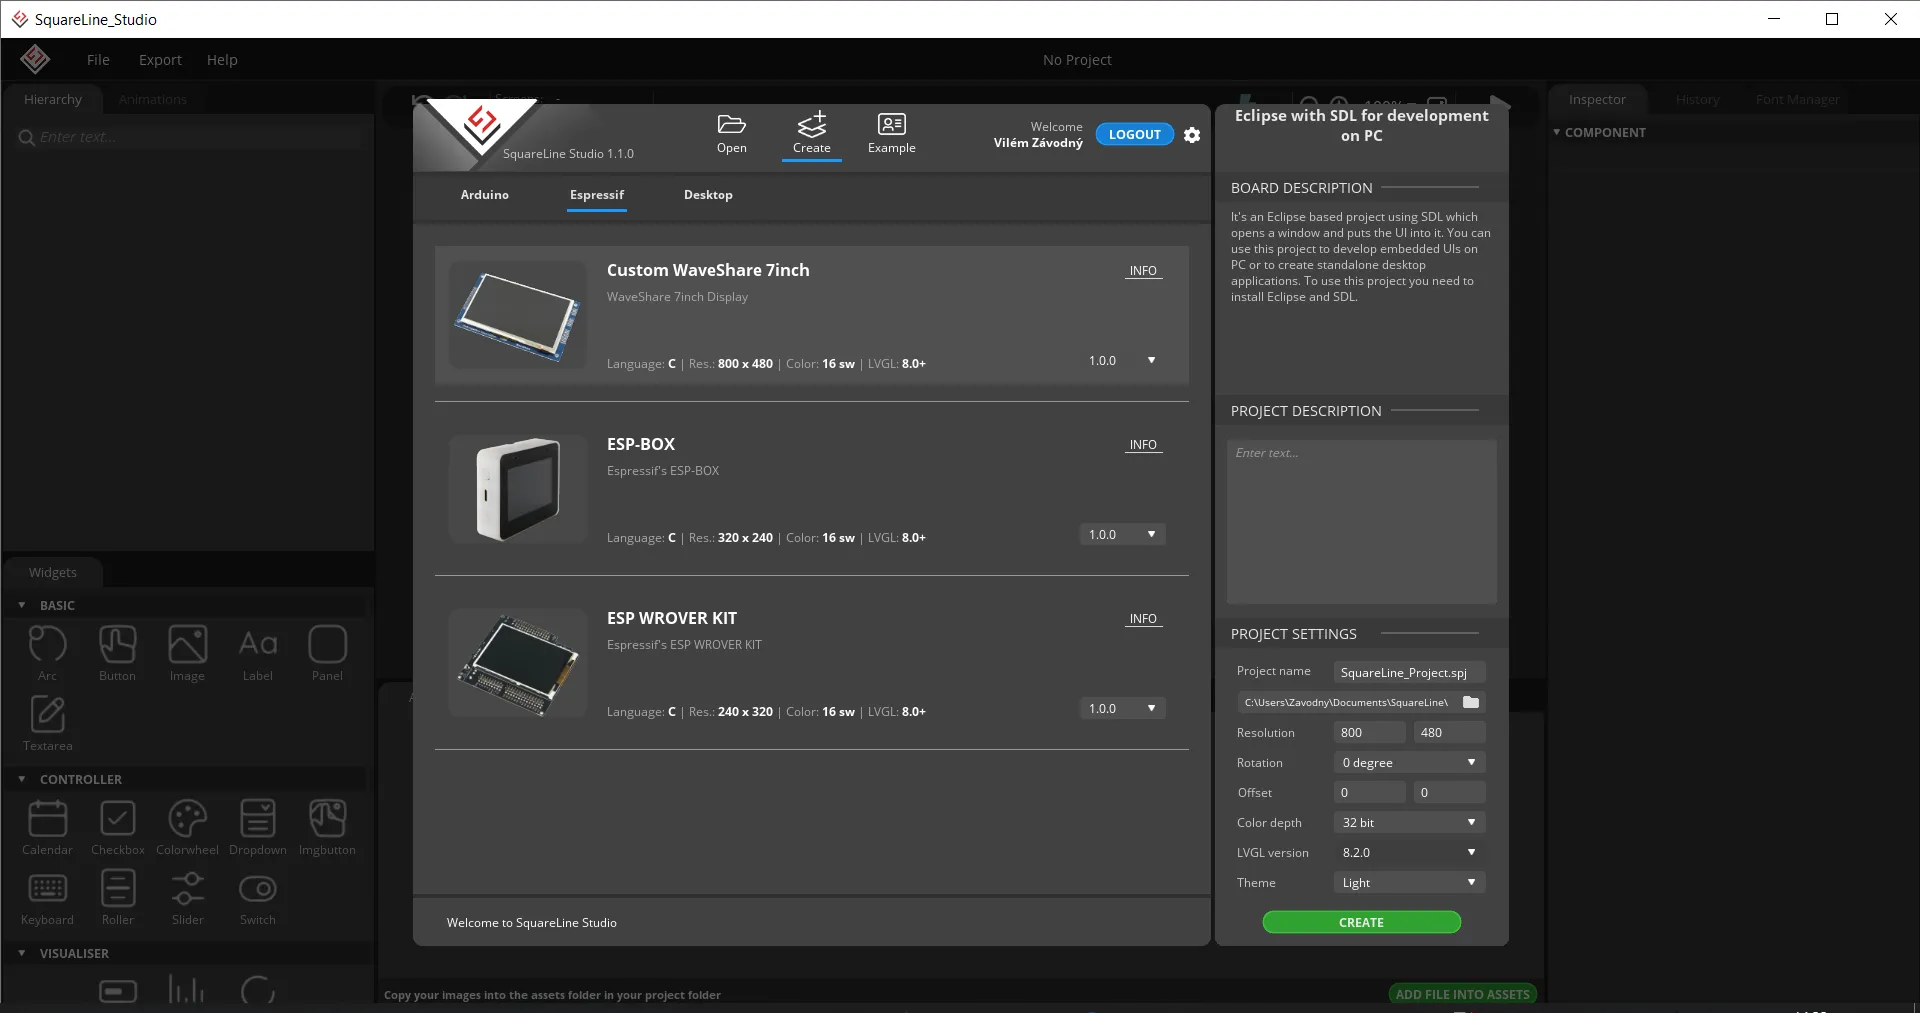
Task: Switch to the Desktop tab
Action: [708, 195]
